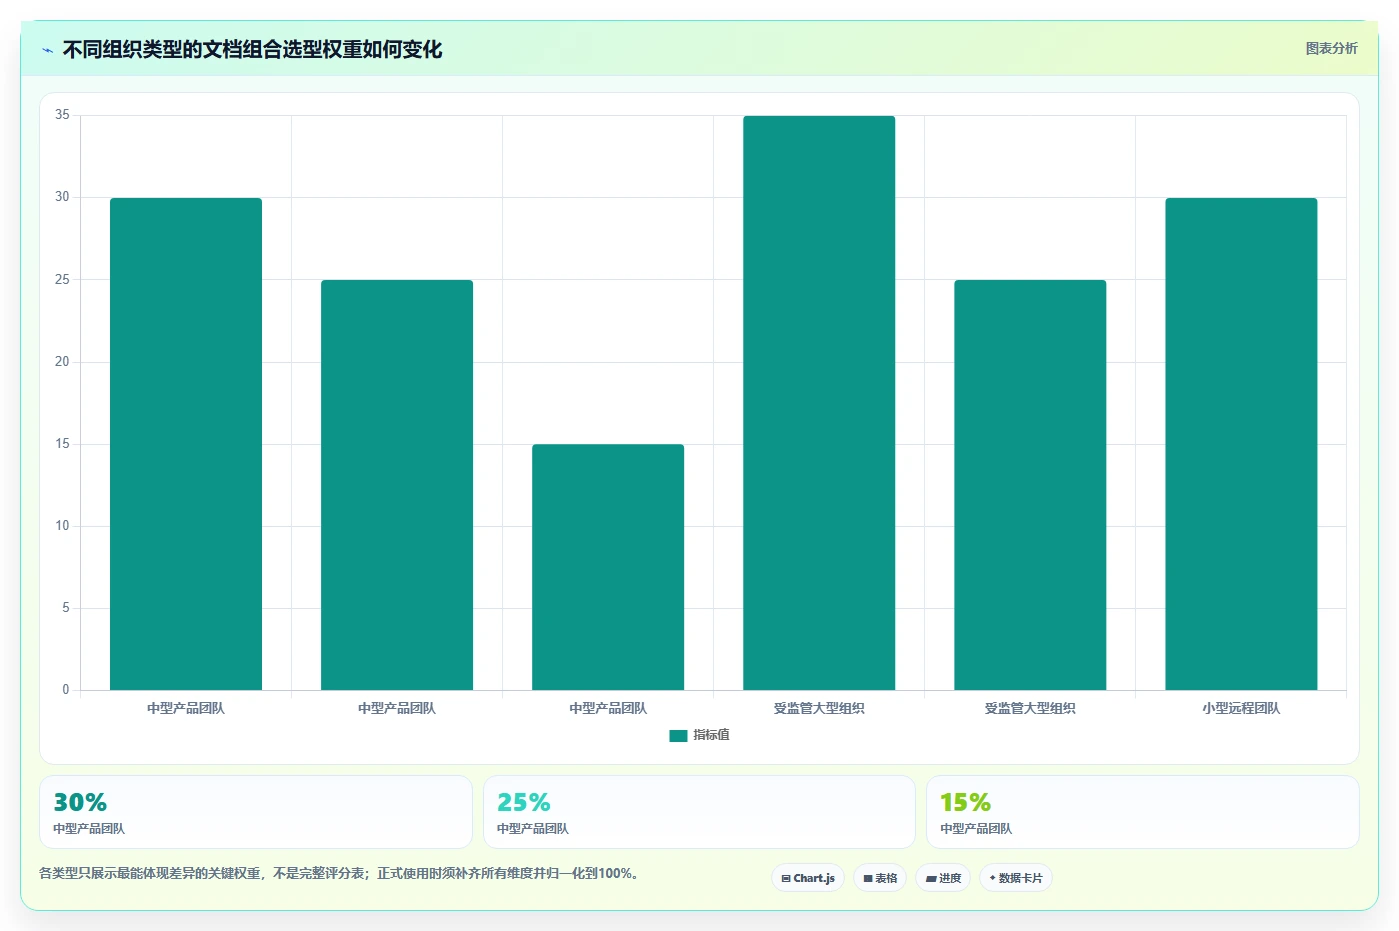
Task: Select the 数据卡片 chip
Action: point(1016,878)
